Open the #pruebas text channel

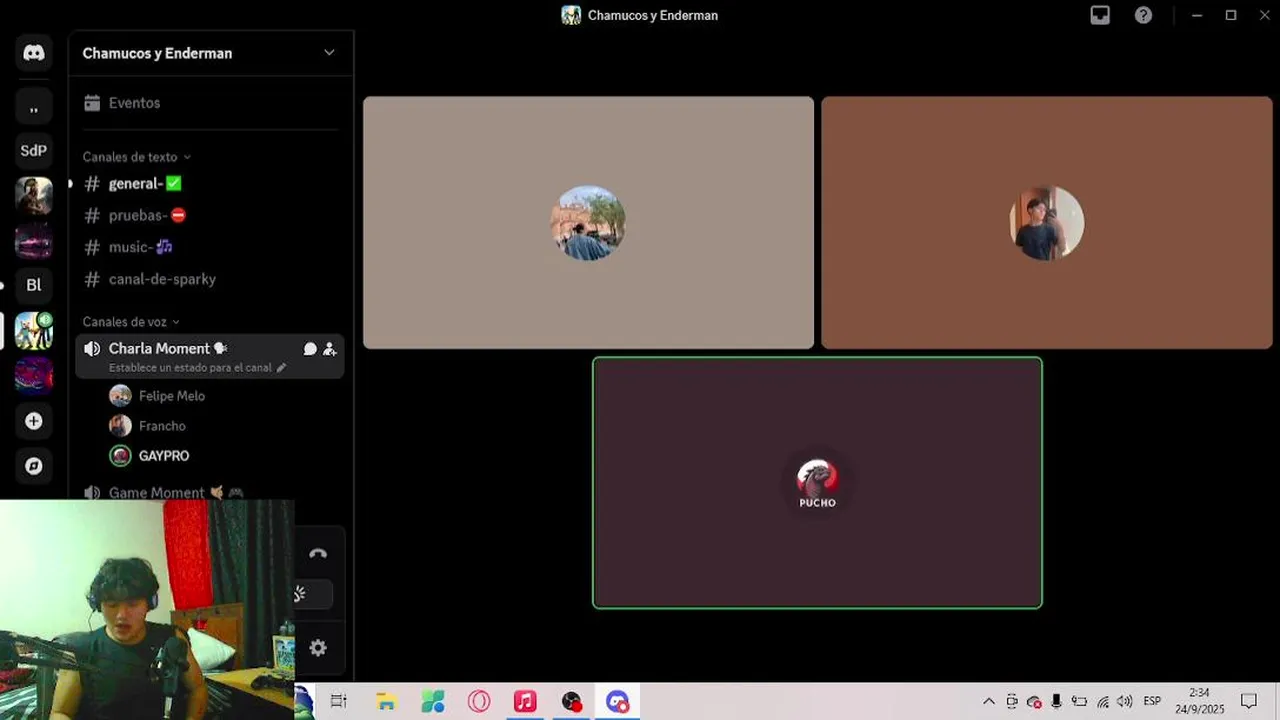coord(210,215)
